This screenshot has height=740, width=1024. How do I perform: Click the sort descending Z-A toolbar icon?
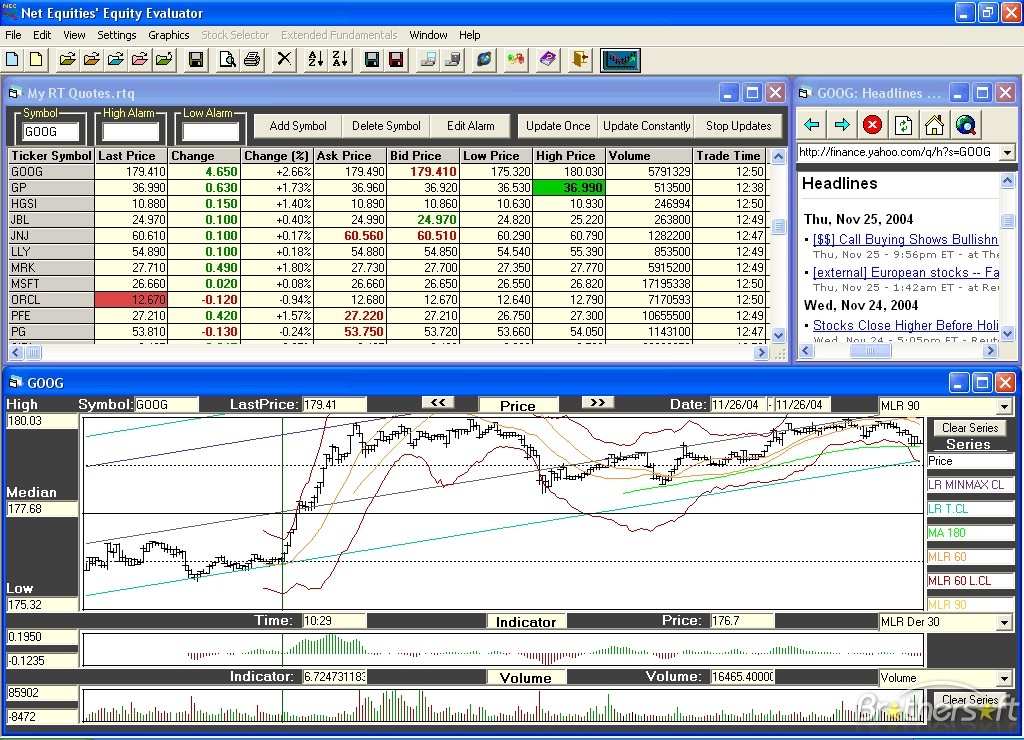click(340, 60)
